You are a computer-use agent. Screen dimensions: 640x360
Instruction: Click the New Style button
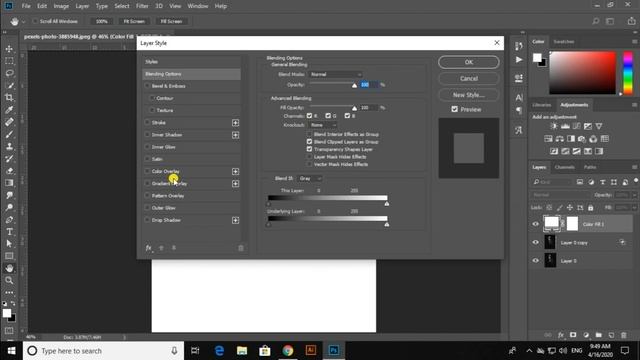click(469, 95)
